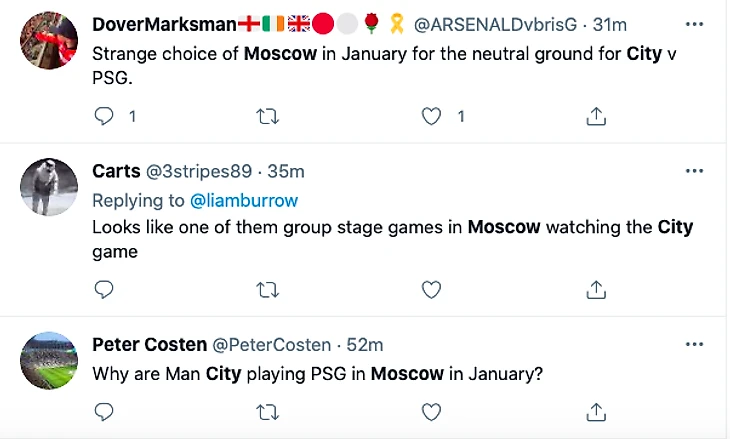The width and height of the screenshot is (730, 439).
Task: View DoverMarksman's profile avatar
Action: click(49, 41)
